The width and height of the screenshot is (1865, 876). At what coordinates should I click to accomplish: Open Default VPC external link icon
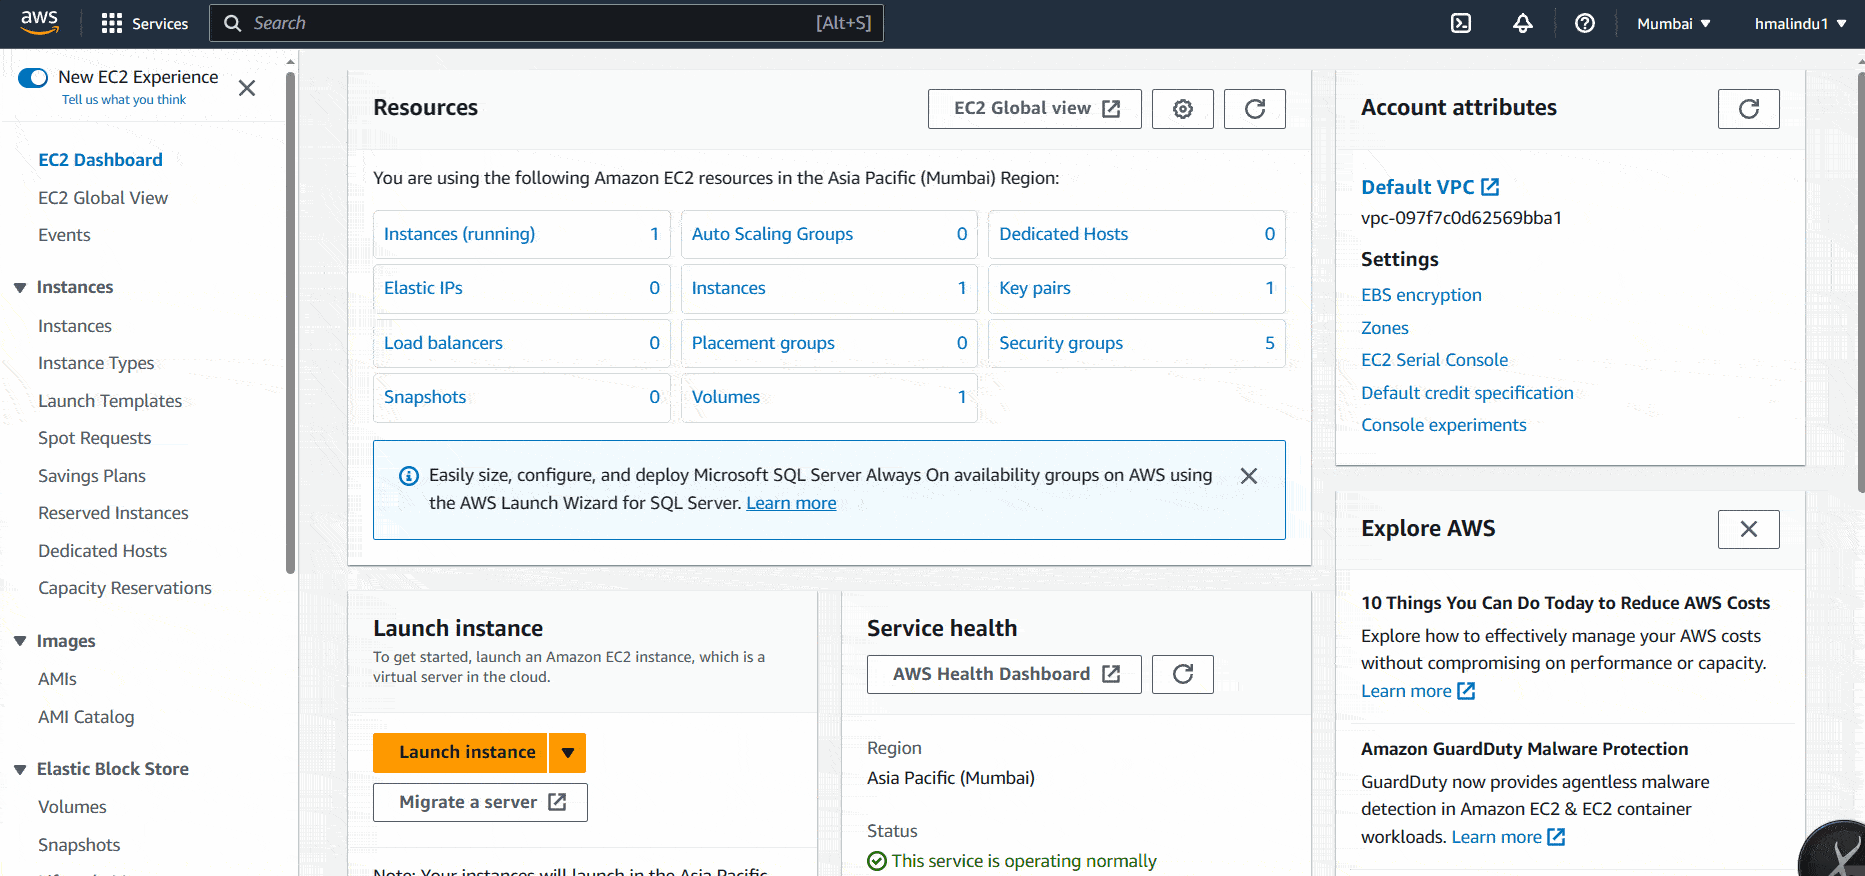[x=1490, y=187]
